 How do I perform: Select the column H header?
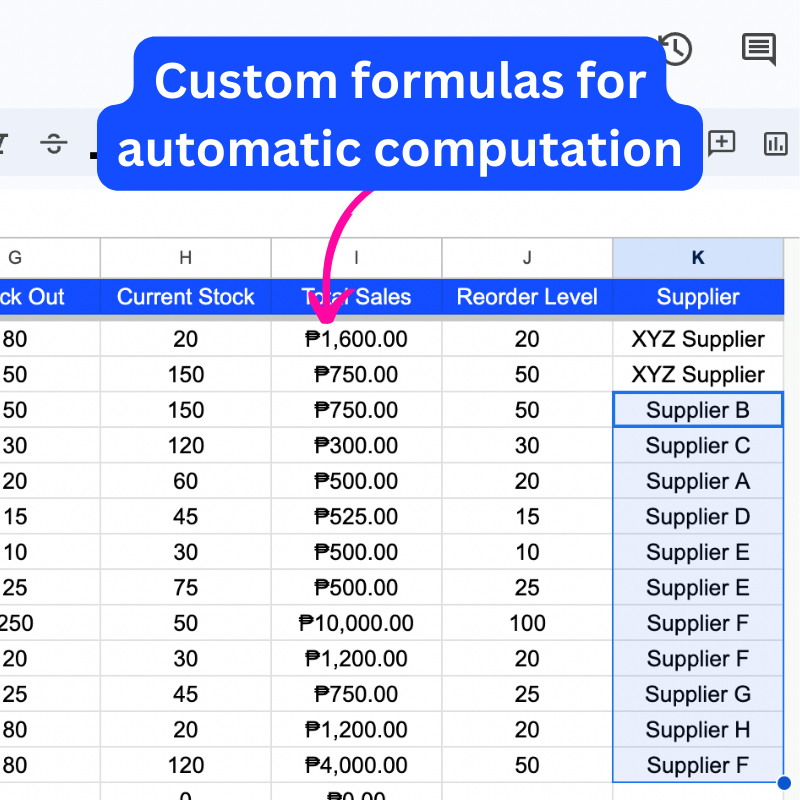pyautogui.click(x=185, y=258)
